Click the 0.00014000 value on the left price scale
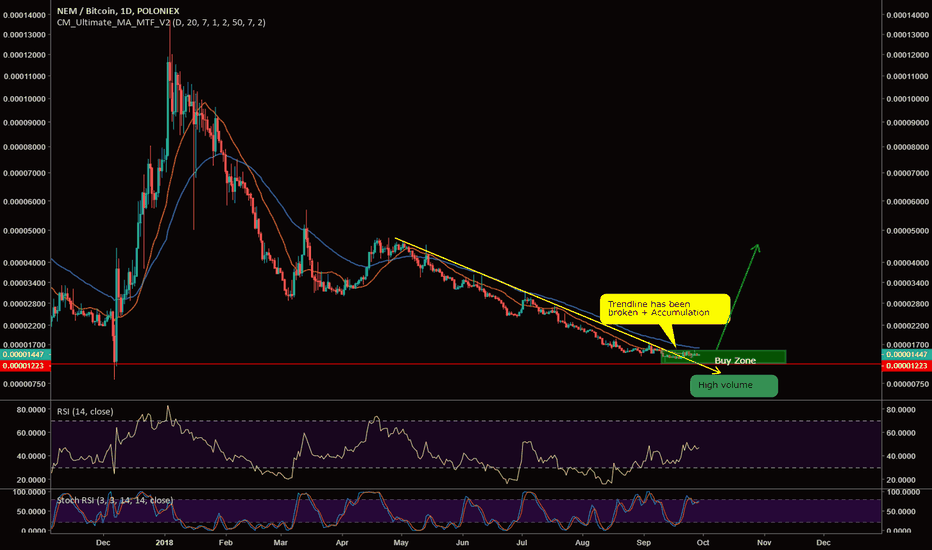932x550 pixels. click(x=24, y=15)
